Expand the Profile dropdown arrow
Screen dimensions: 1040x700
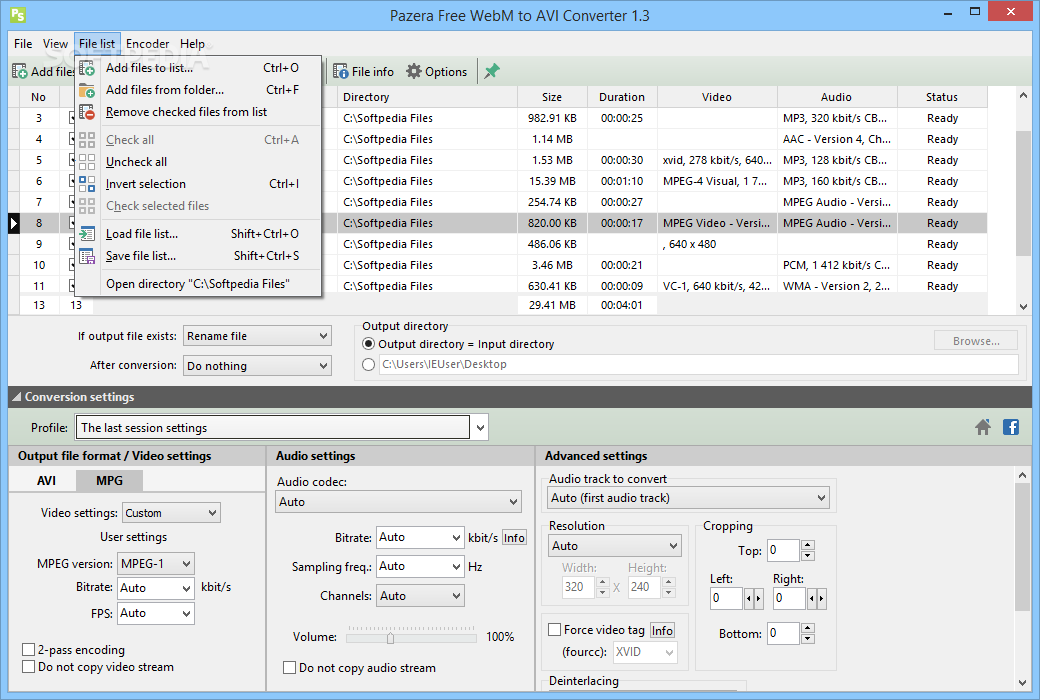pyautogui.click(x=480, y=428)
